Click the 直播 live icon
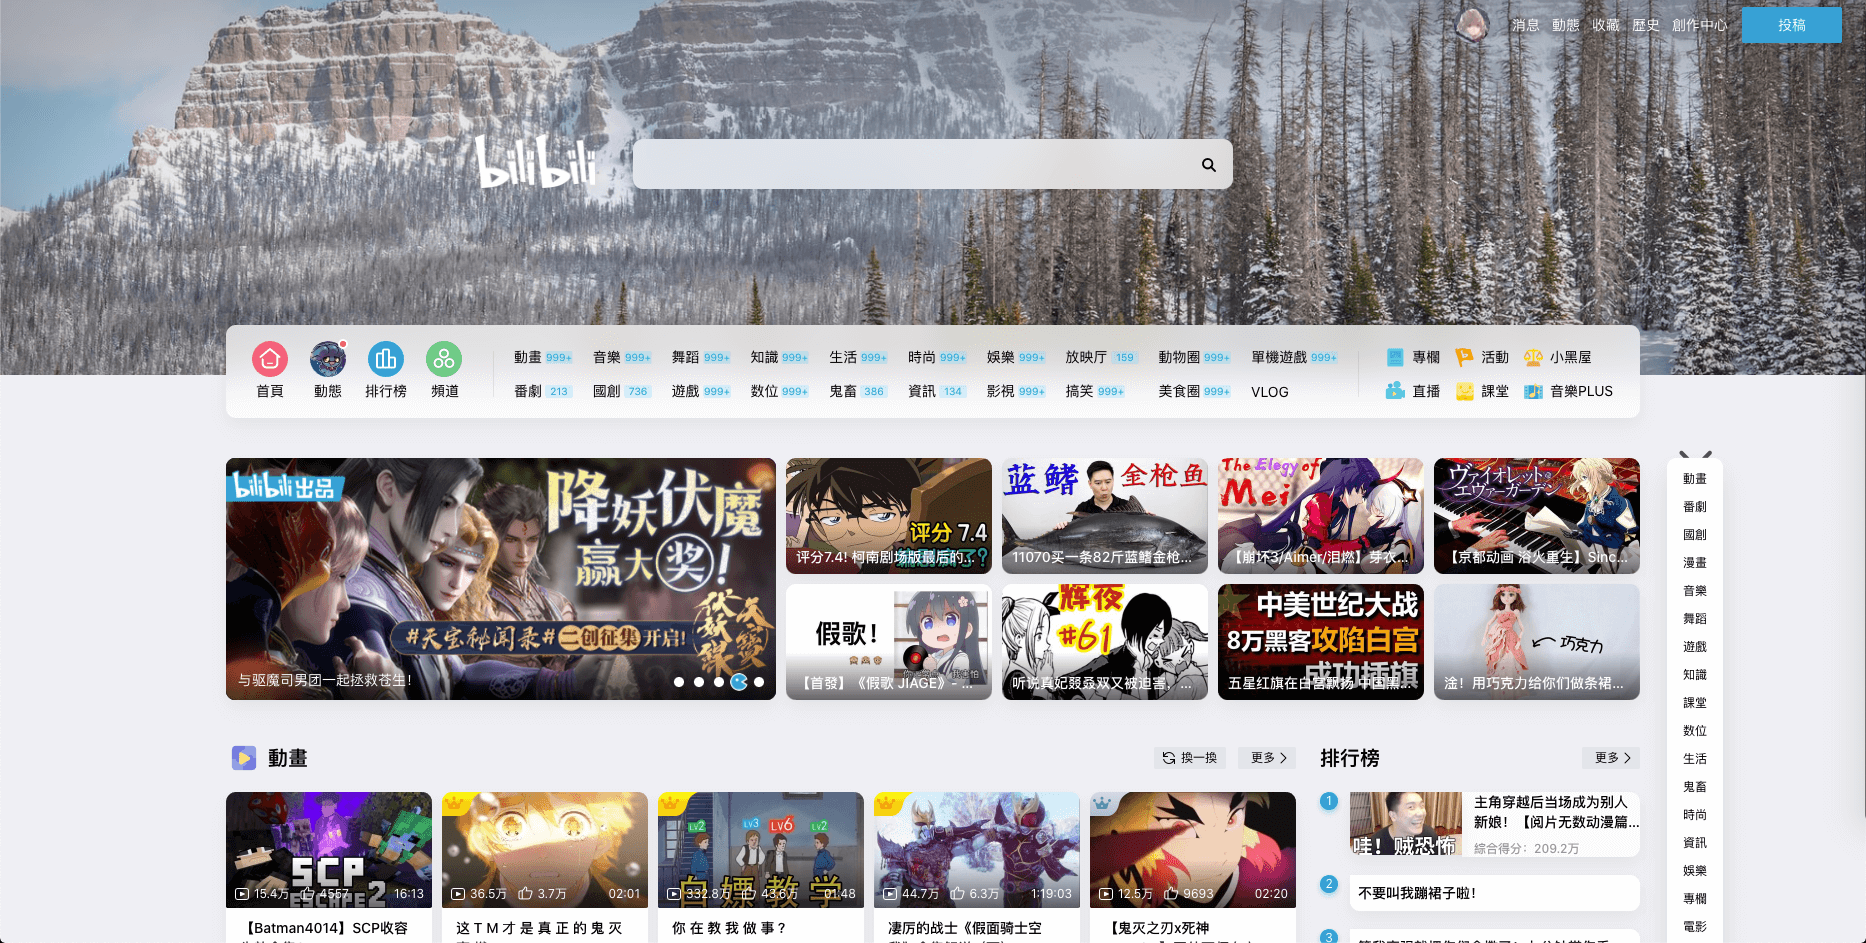 pos(1395,391)
